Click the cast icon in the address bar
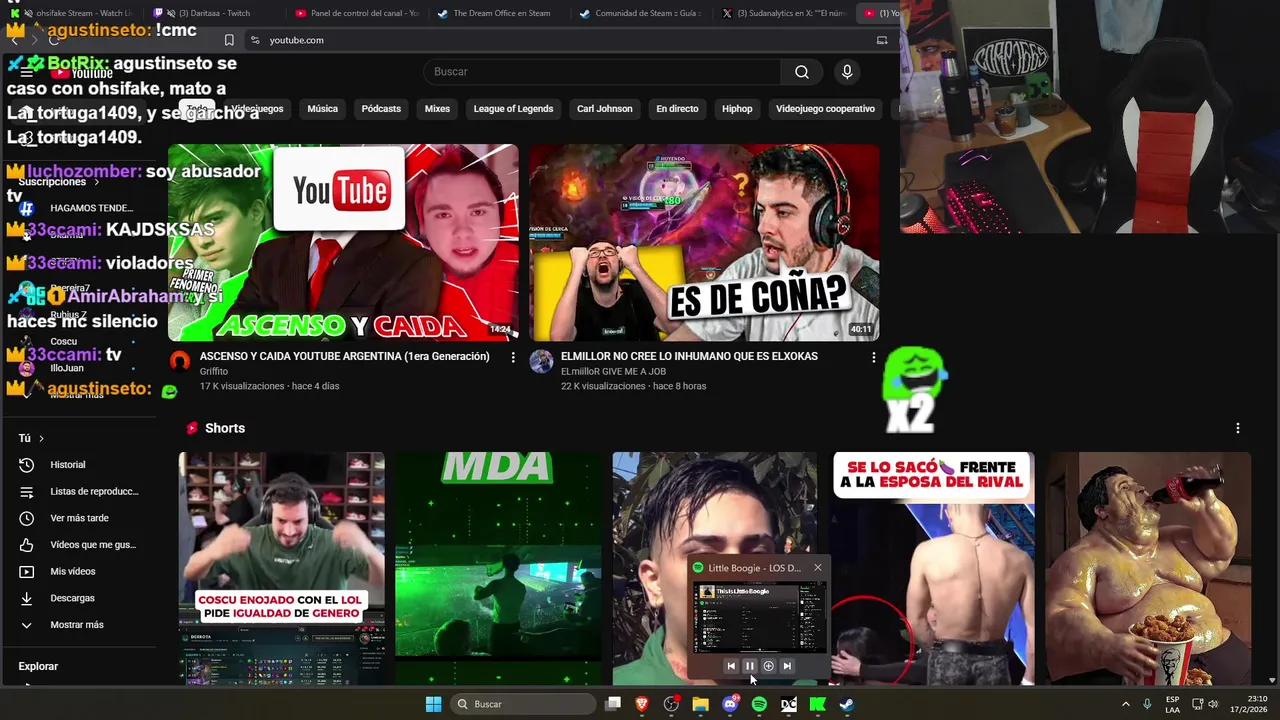Viewport: 1280px width, 720px height. 882,40
